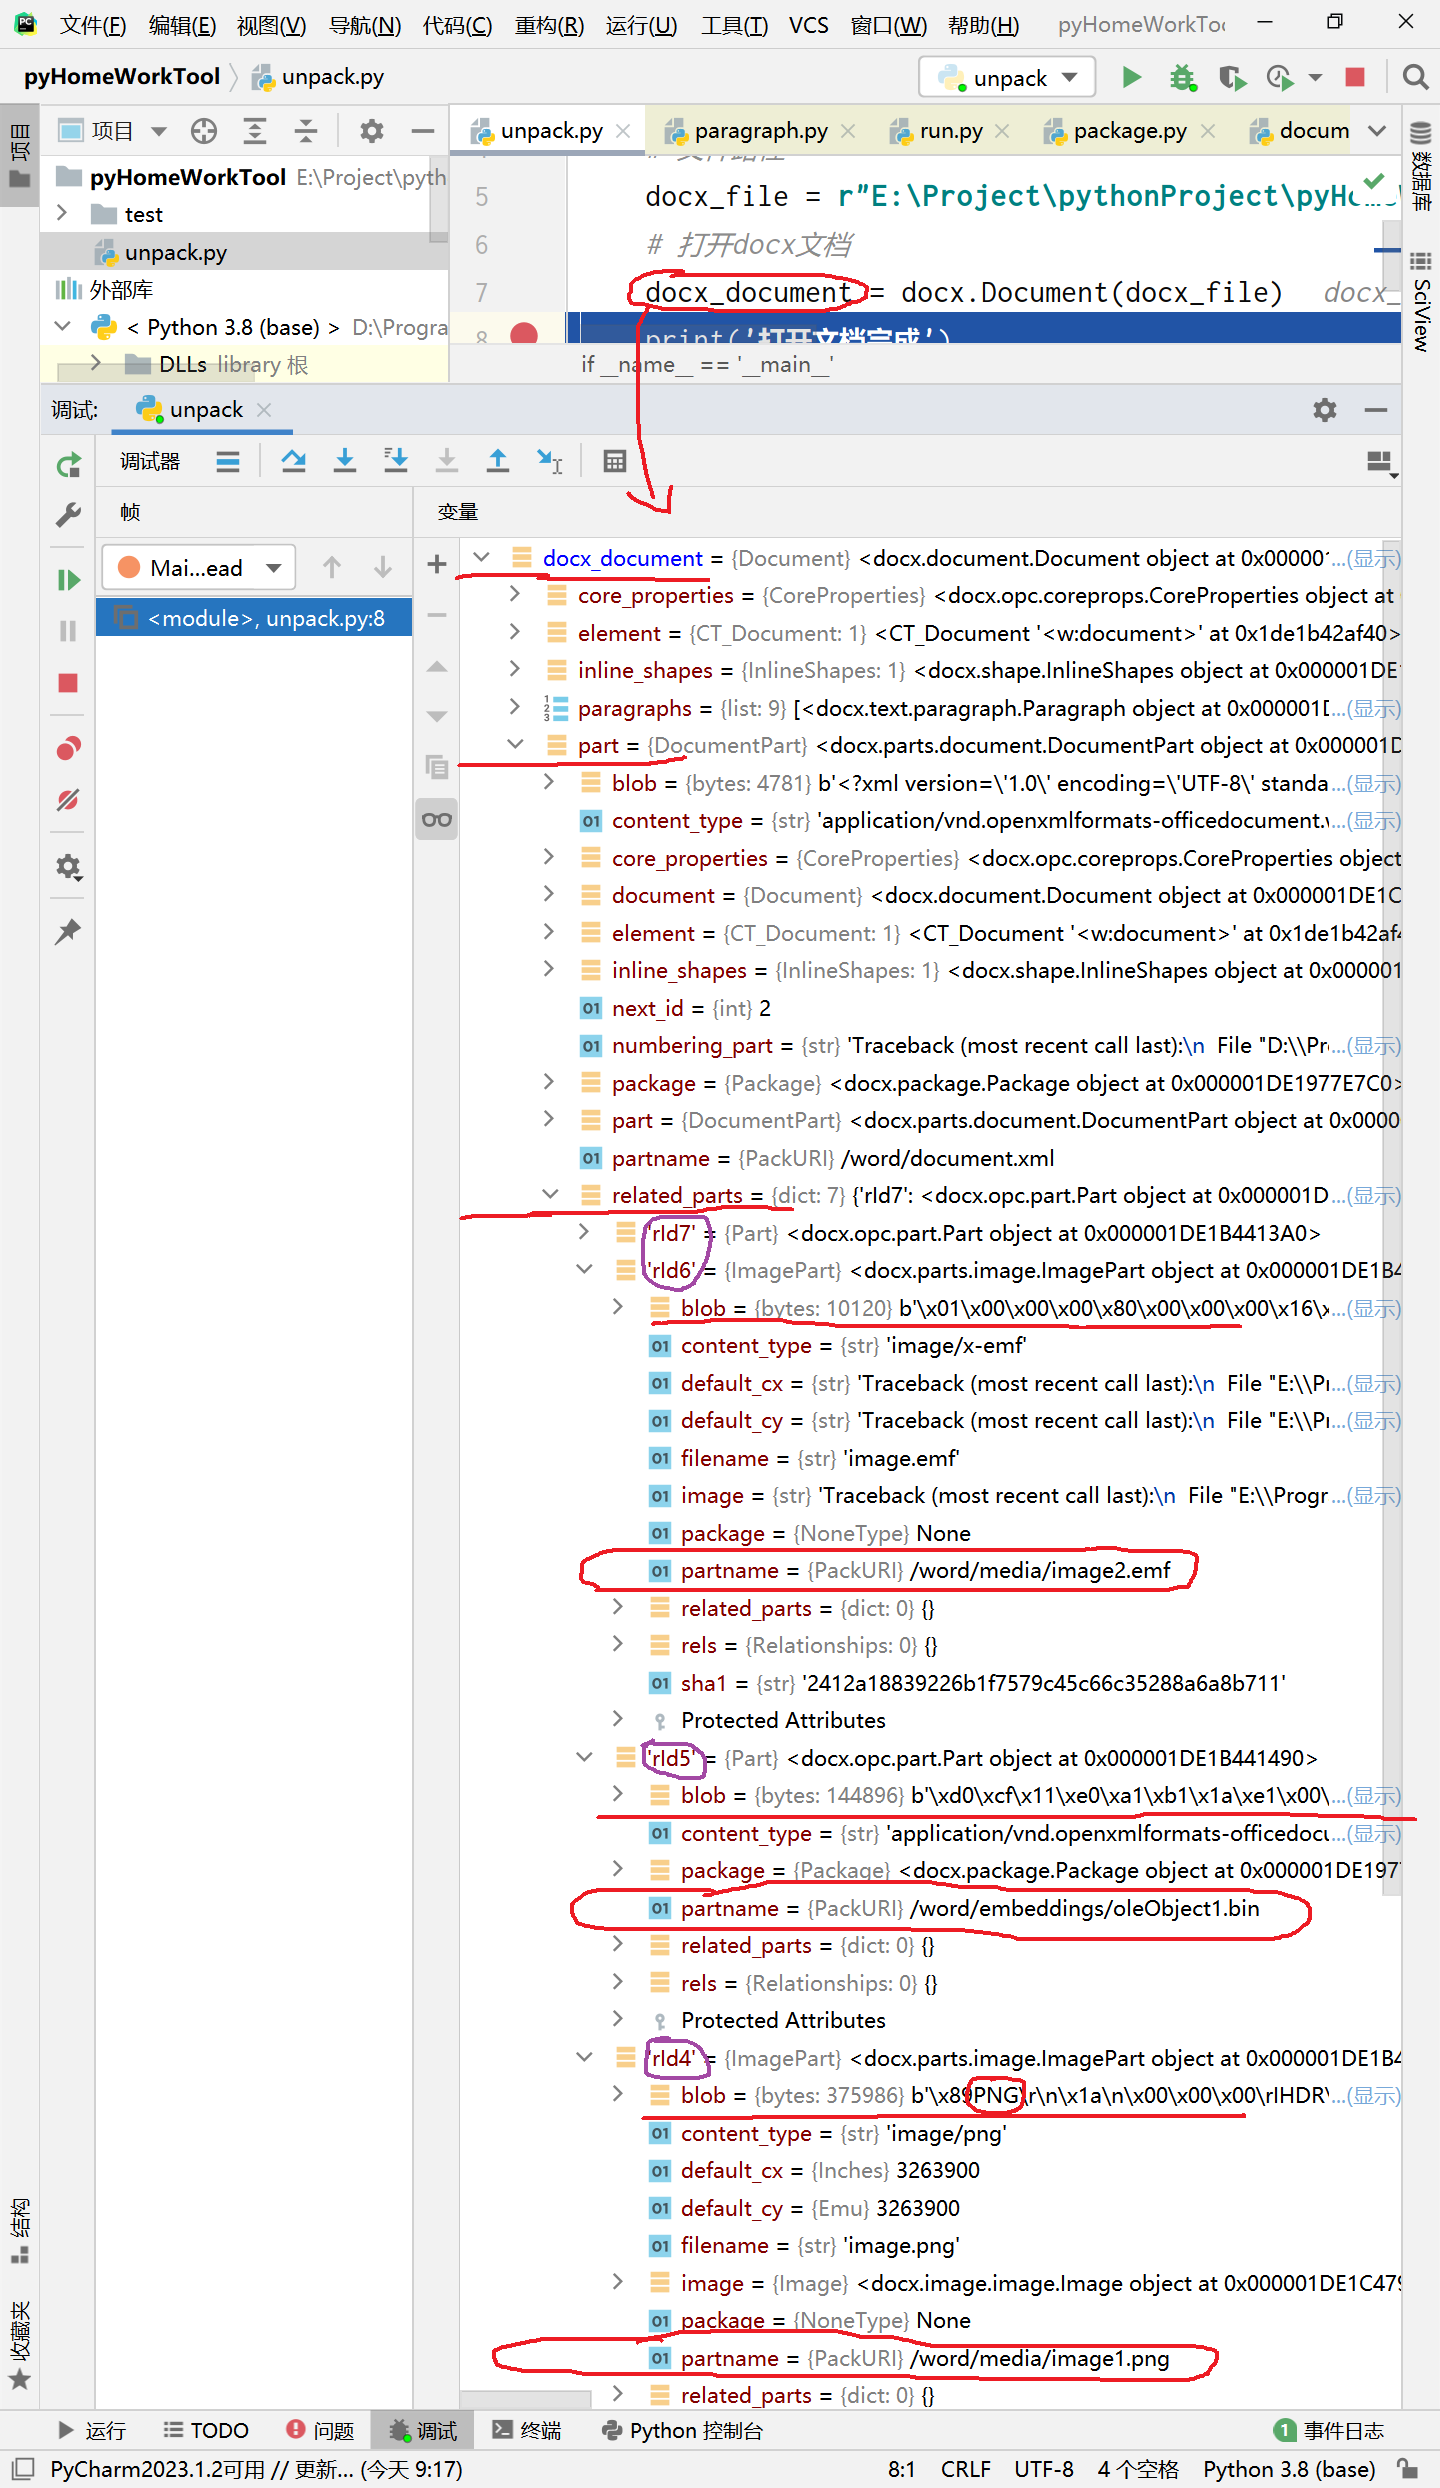Click Step Out in debugger toolbar

[x=497, y=461]
